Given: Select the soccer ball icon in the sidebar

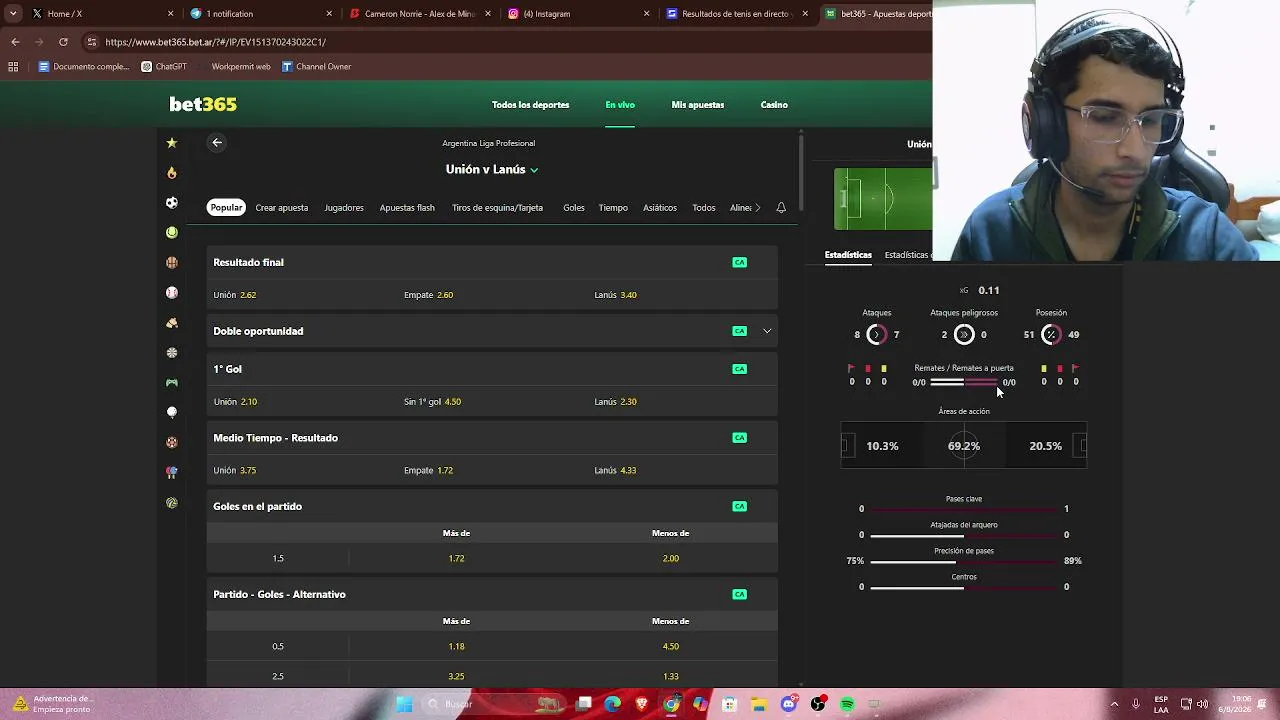Looking at the screenshot, I should point(172,203).
